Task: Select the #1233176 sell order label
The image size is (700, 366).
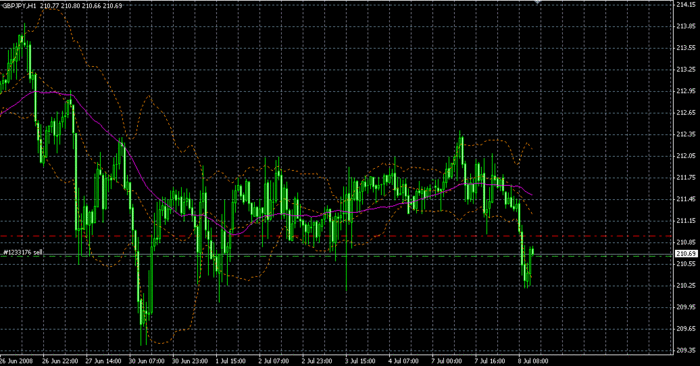Action: click(x=23, y=253)
